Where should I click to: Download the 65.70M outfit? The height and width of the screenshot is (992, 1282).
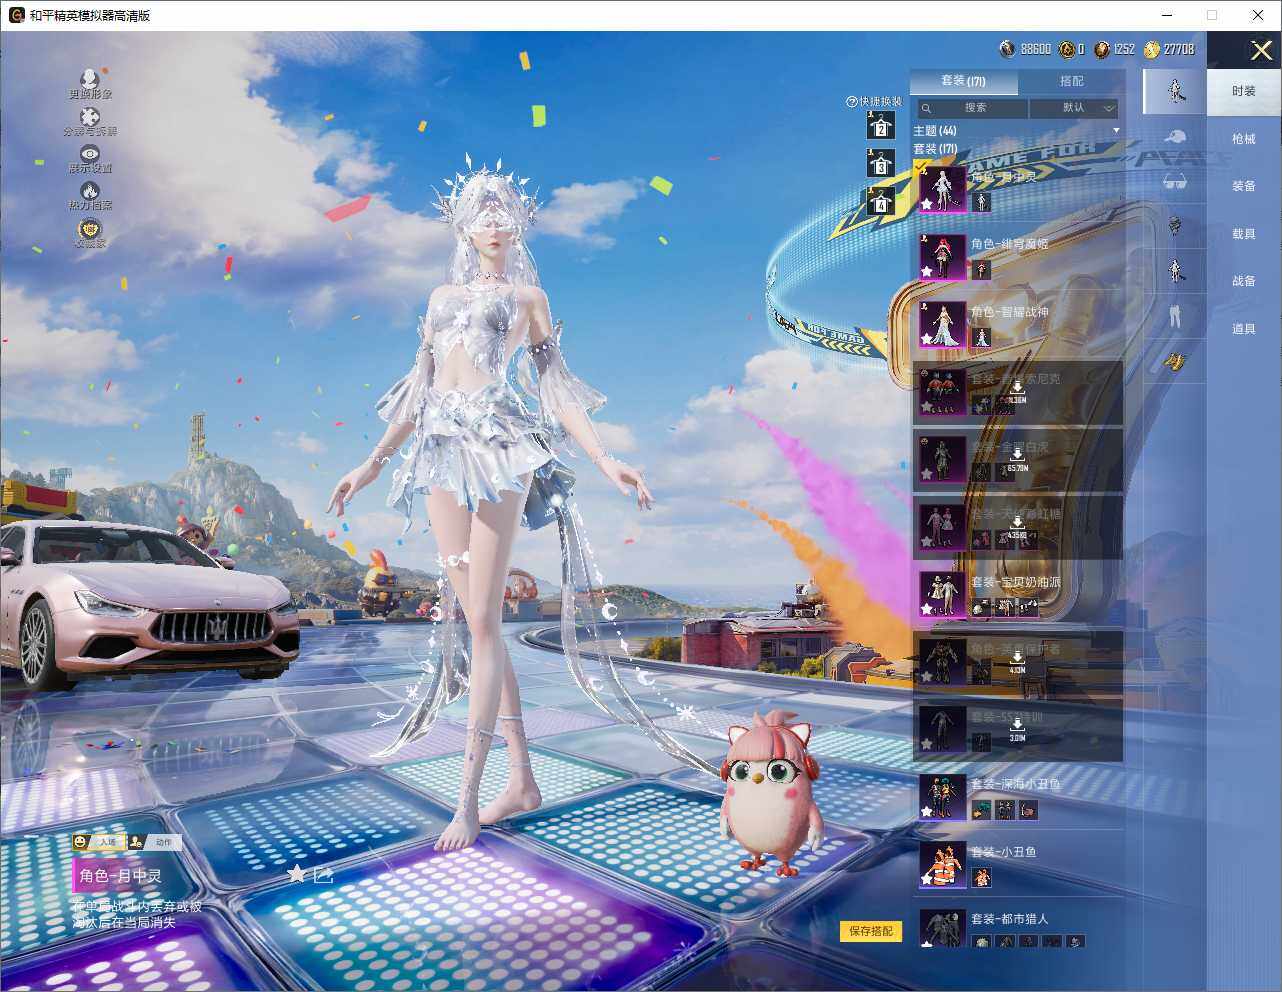pyautogui.click(x=1017, y=458)
